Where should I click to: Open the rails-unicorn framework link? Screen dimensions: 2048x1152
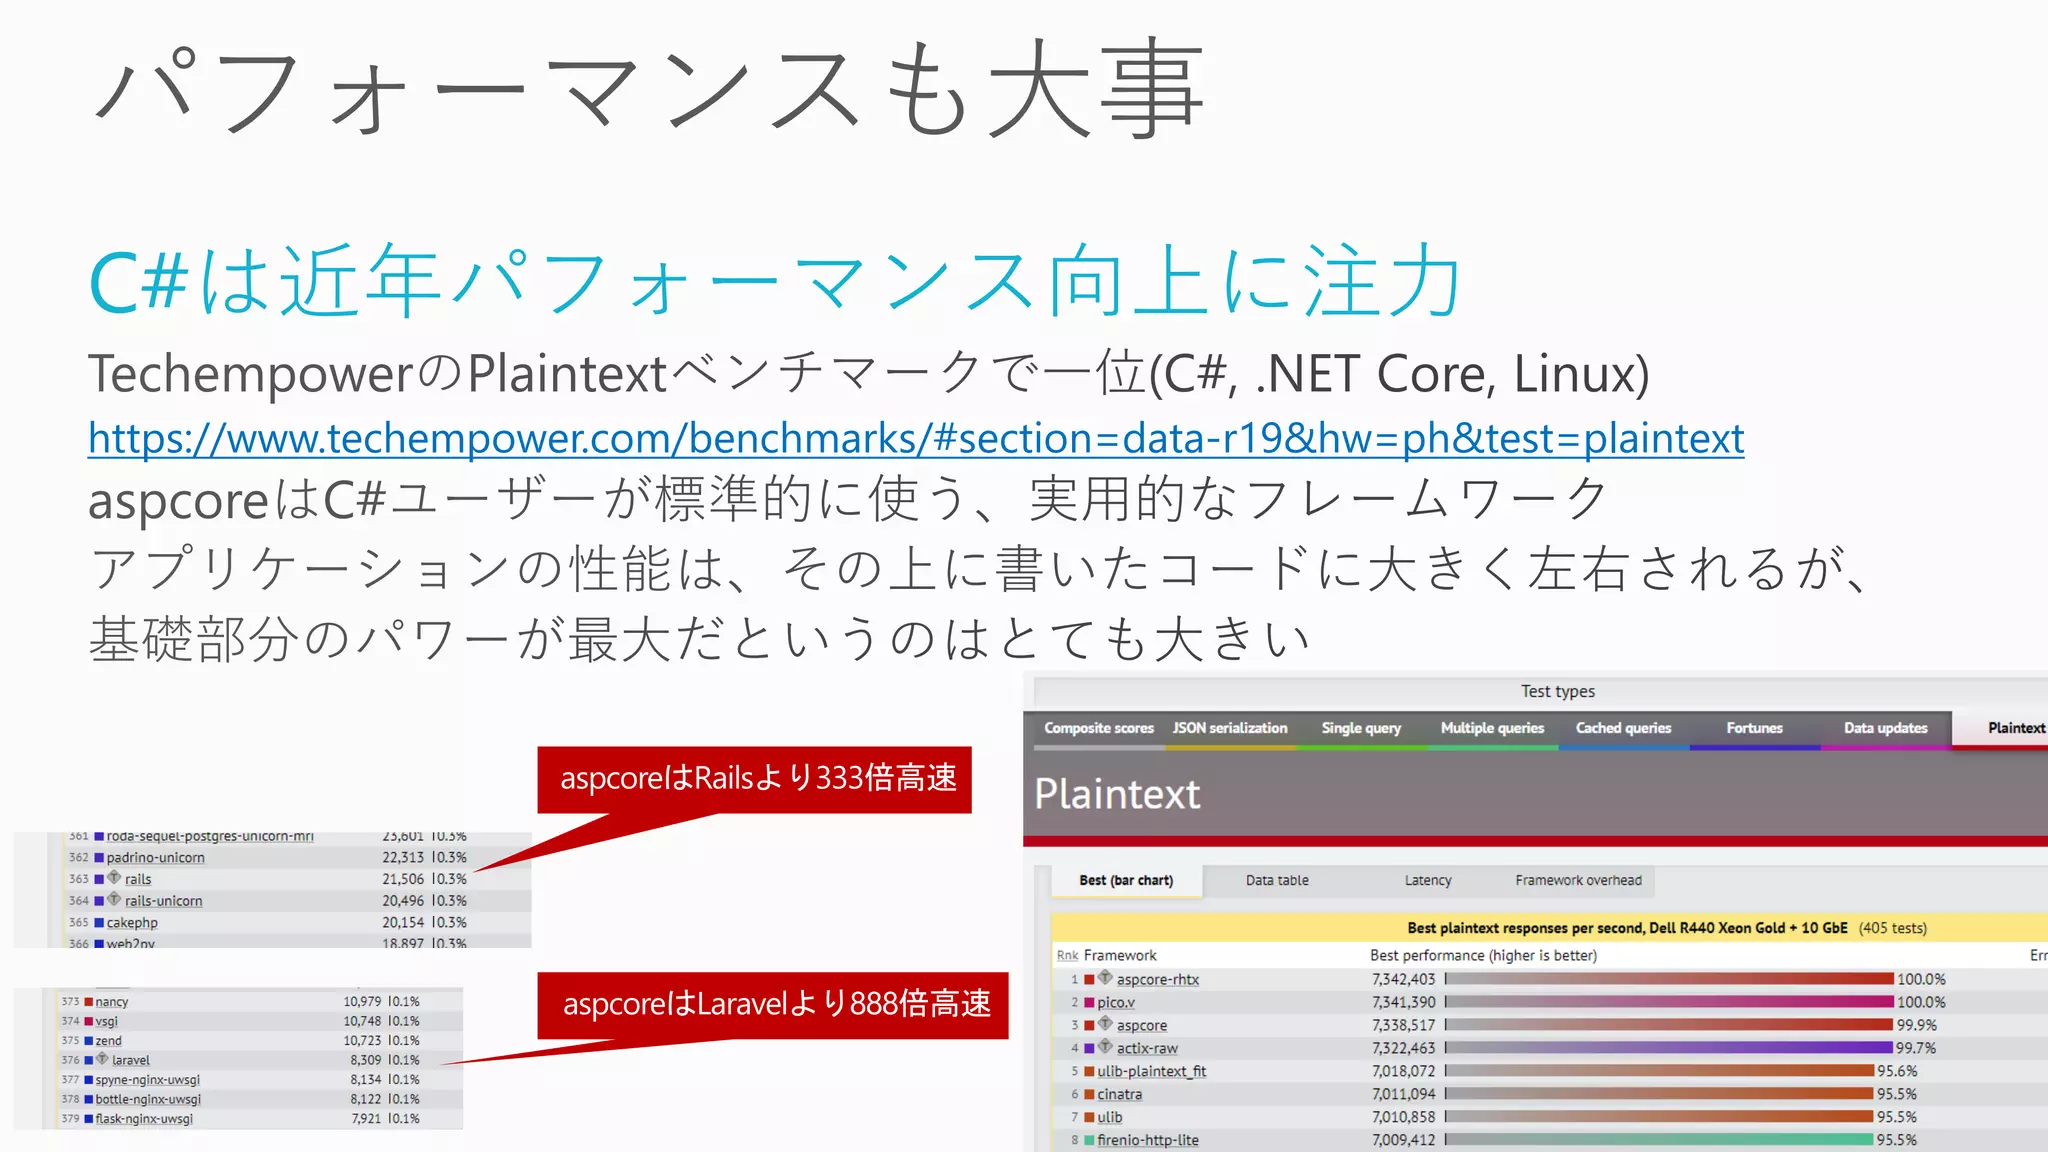point(163,901)
